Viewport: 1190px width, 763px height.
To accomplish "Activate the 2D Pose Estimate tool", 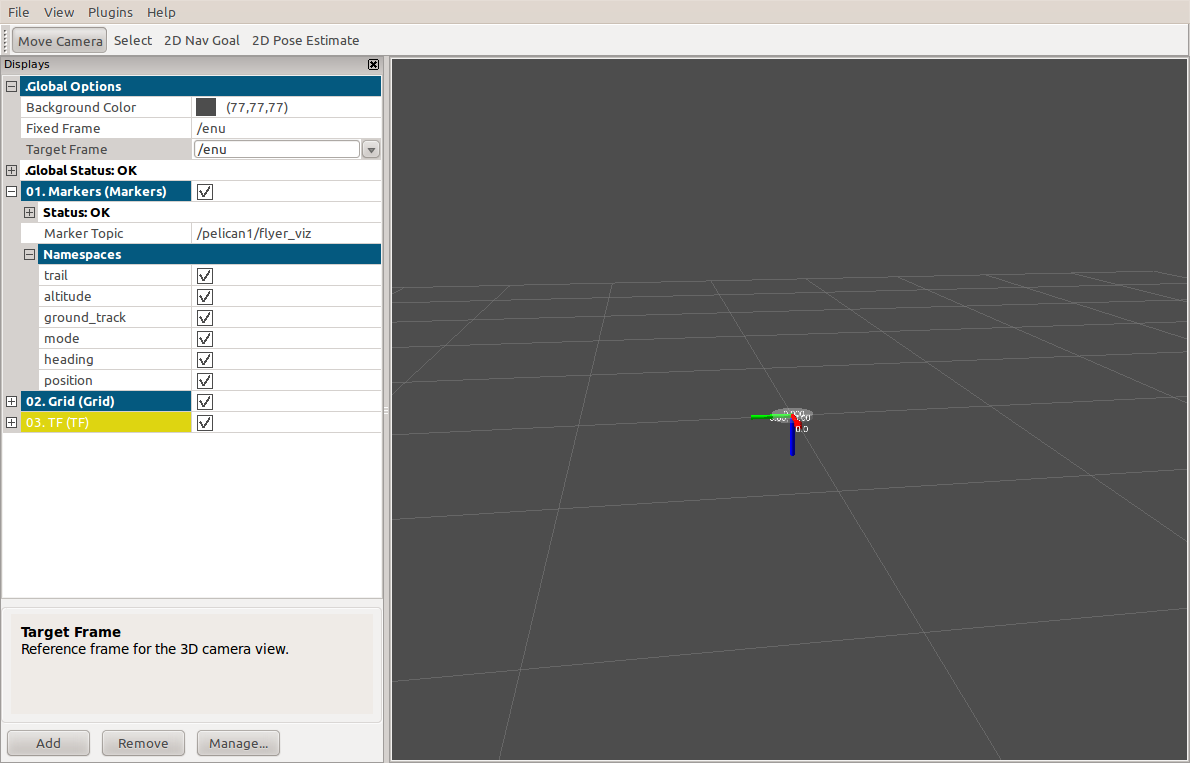I will click(x=305, y=41).
